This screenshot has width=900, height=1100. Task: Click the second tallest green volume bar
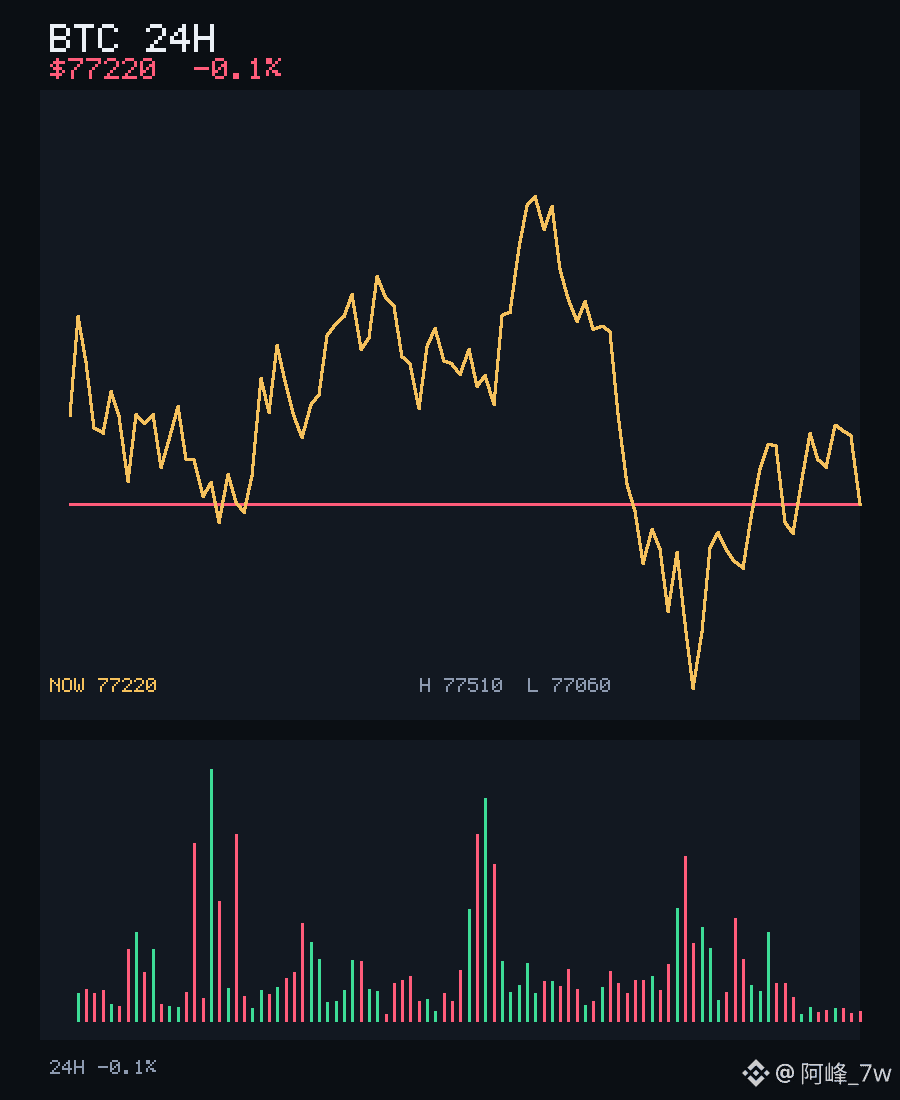pos(485,910)
